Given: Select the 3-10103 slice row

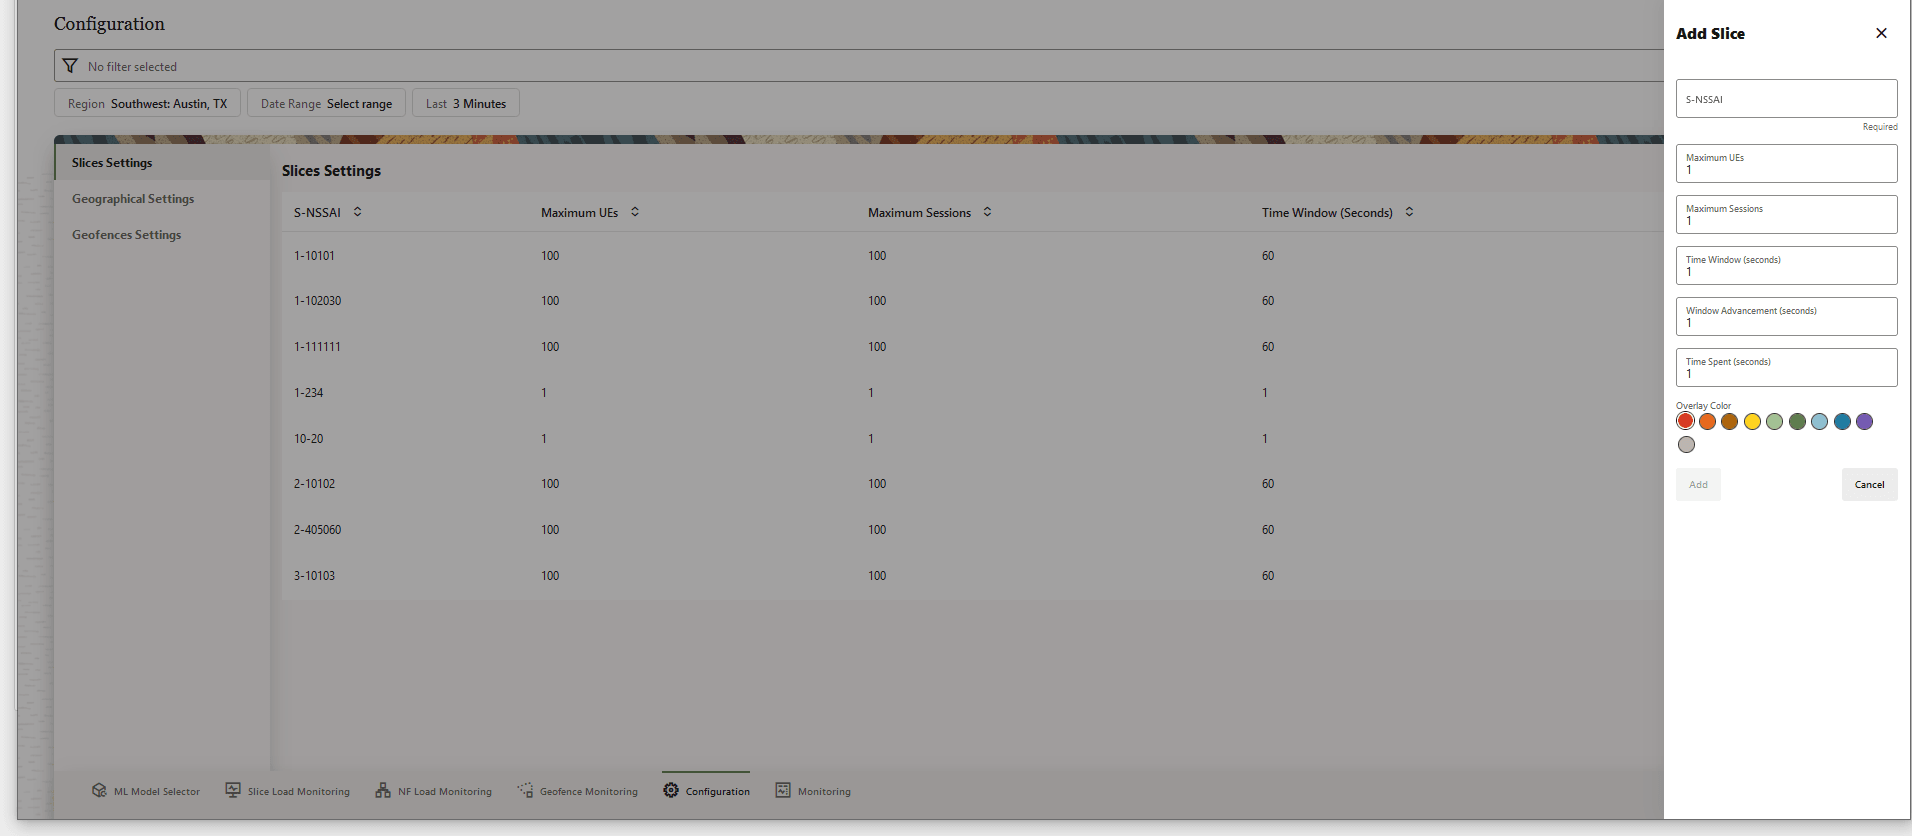Looking at the screenshot, I should (x=973, y=576).
